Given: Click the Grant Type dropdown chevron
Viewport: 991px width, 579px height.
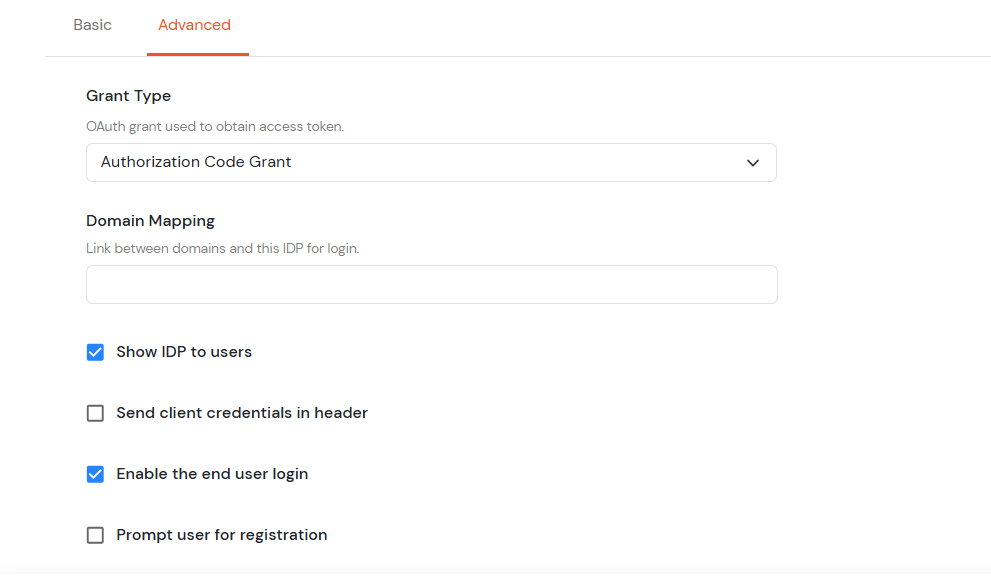Looking at the screenshot, I should pos(752,162).
